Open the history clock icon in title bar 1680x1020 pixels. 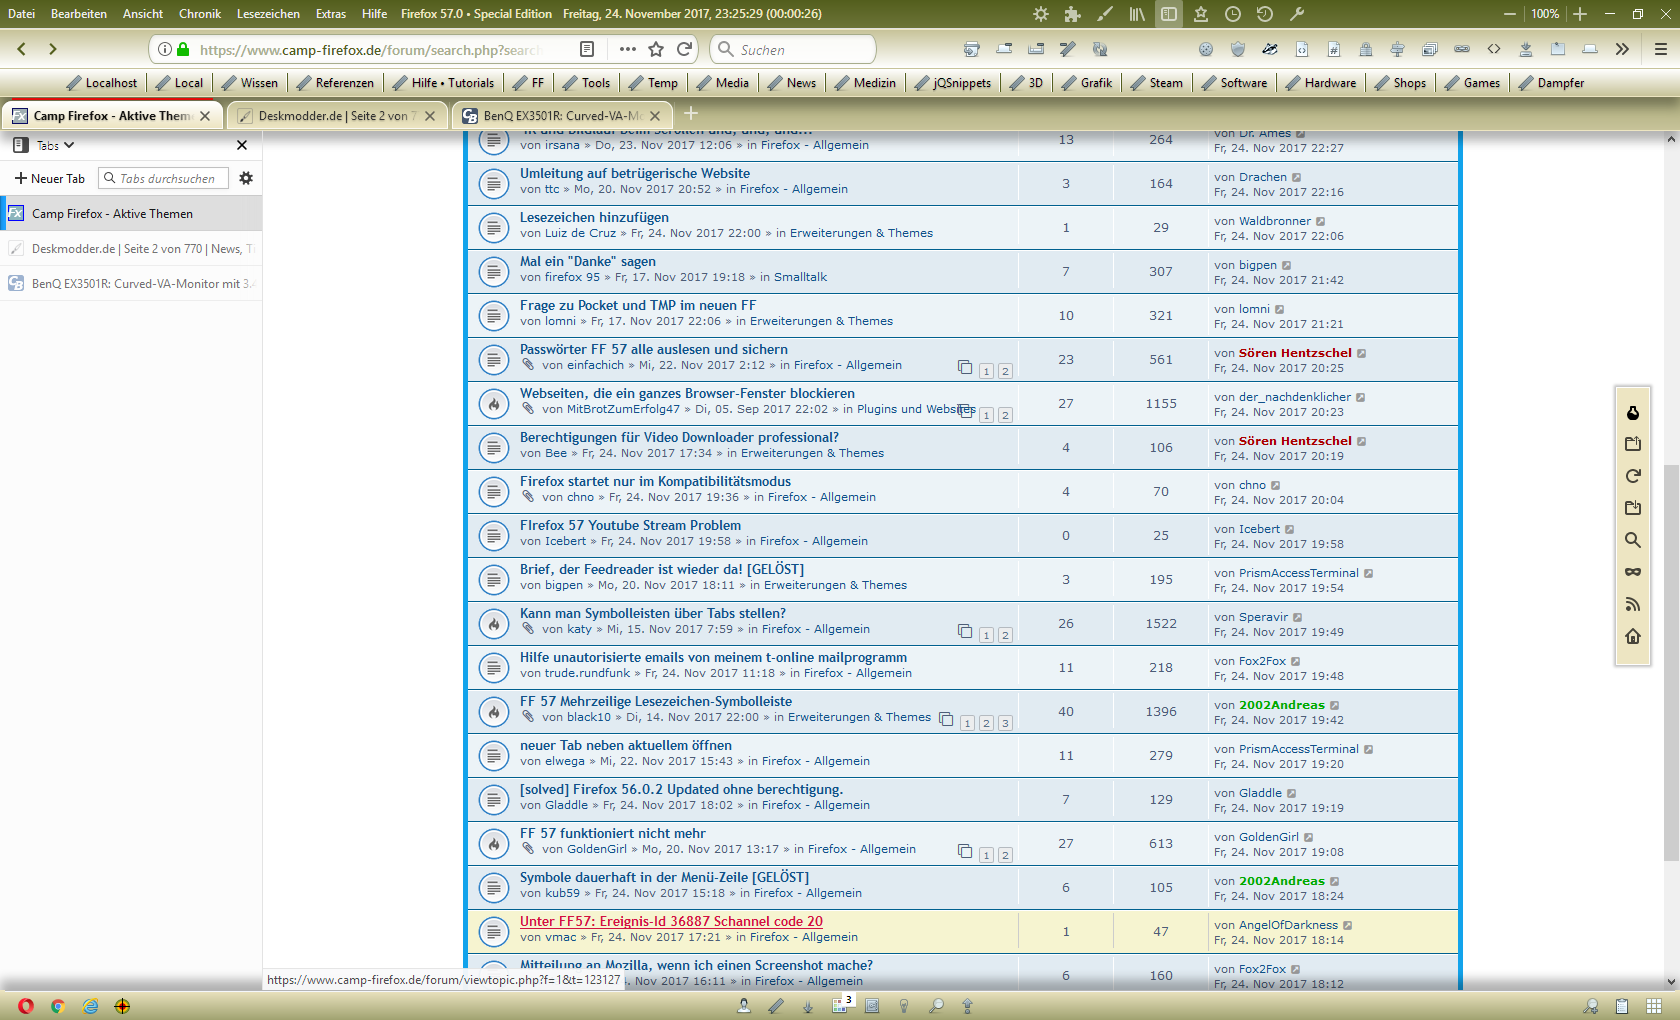(x=1232, y=14)
